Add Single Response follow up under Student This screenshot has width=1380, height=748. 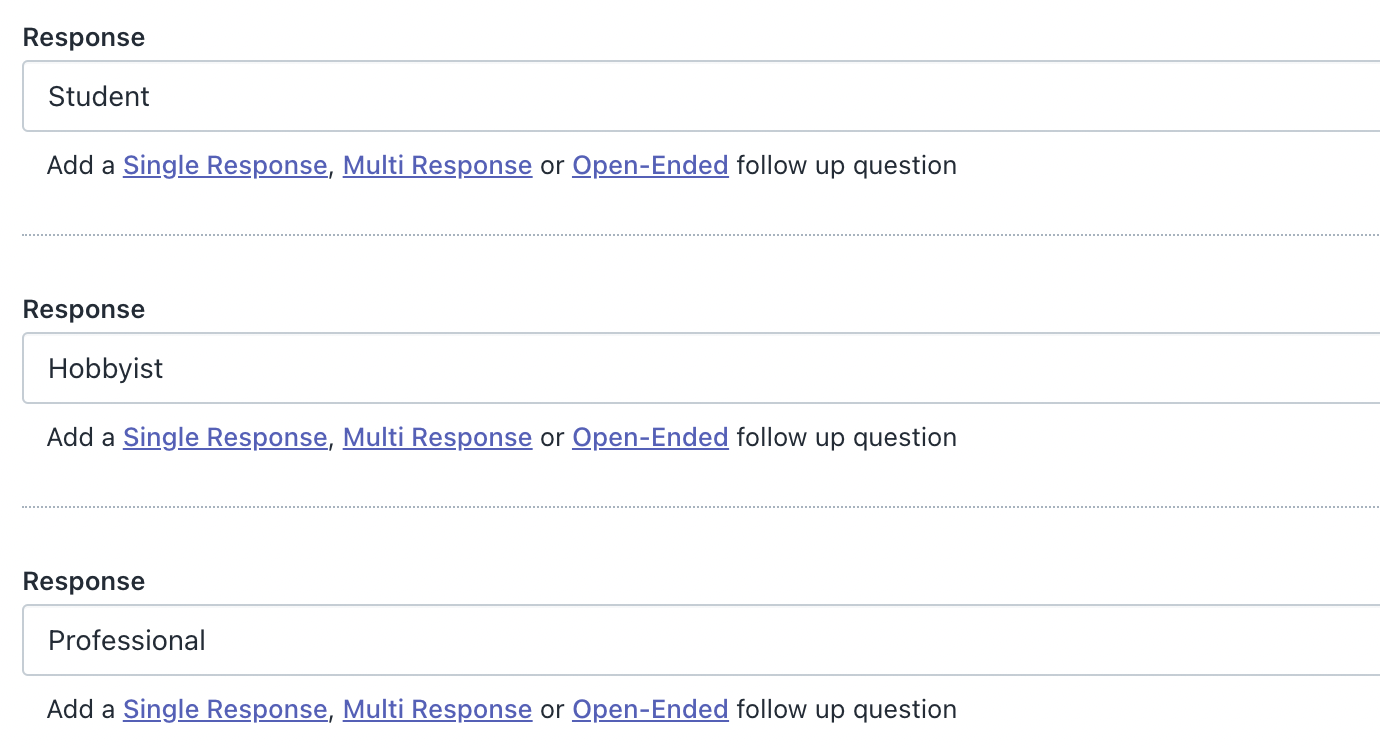click(x=225, y=165)
